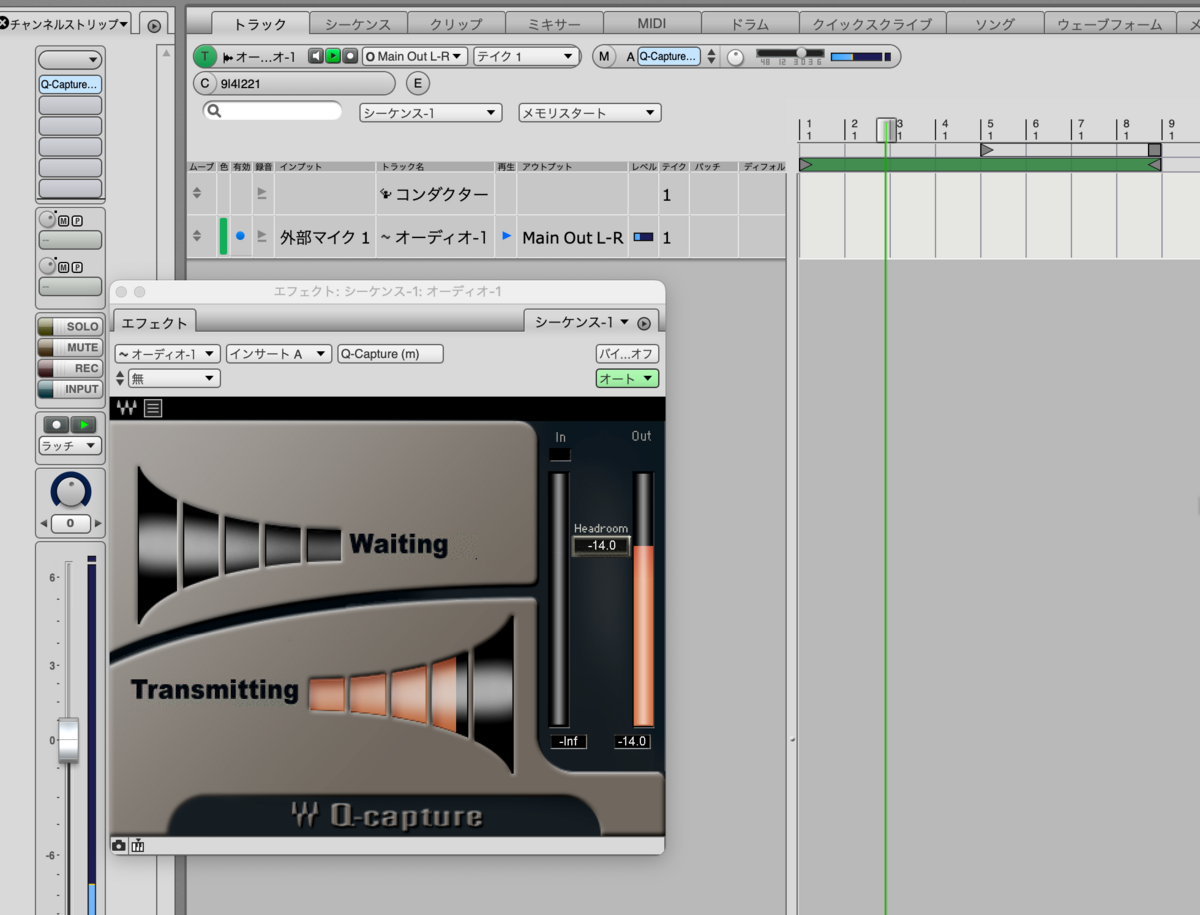
Task: Click the C button beside the 9|4|221 field
Action: (x=205, y=83)
